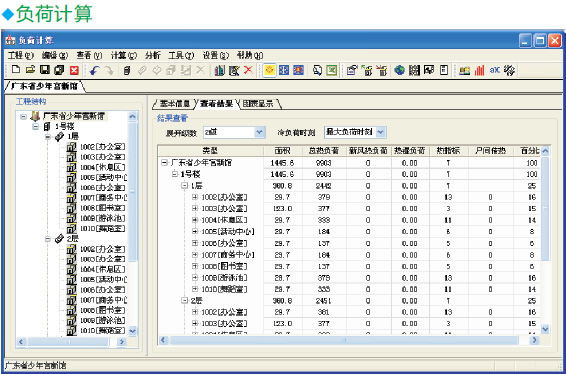Open the 分析 menu
This screenshot has height=374, width=566.
pos(153,55)
